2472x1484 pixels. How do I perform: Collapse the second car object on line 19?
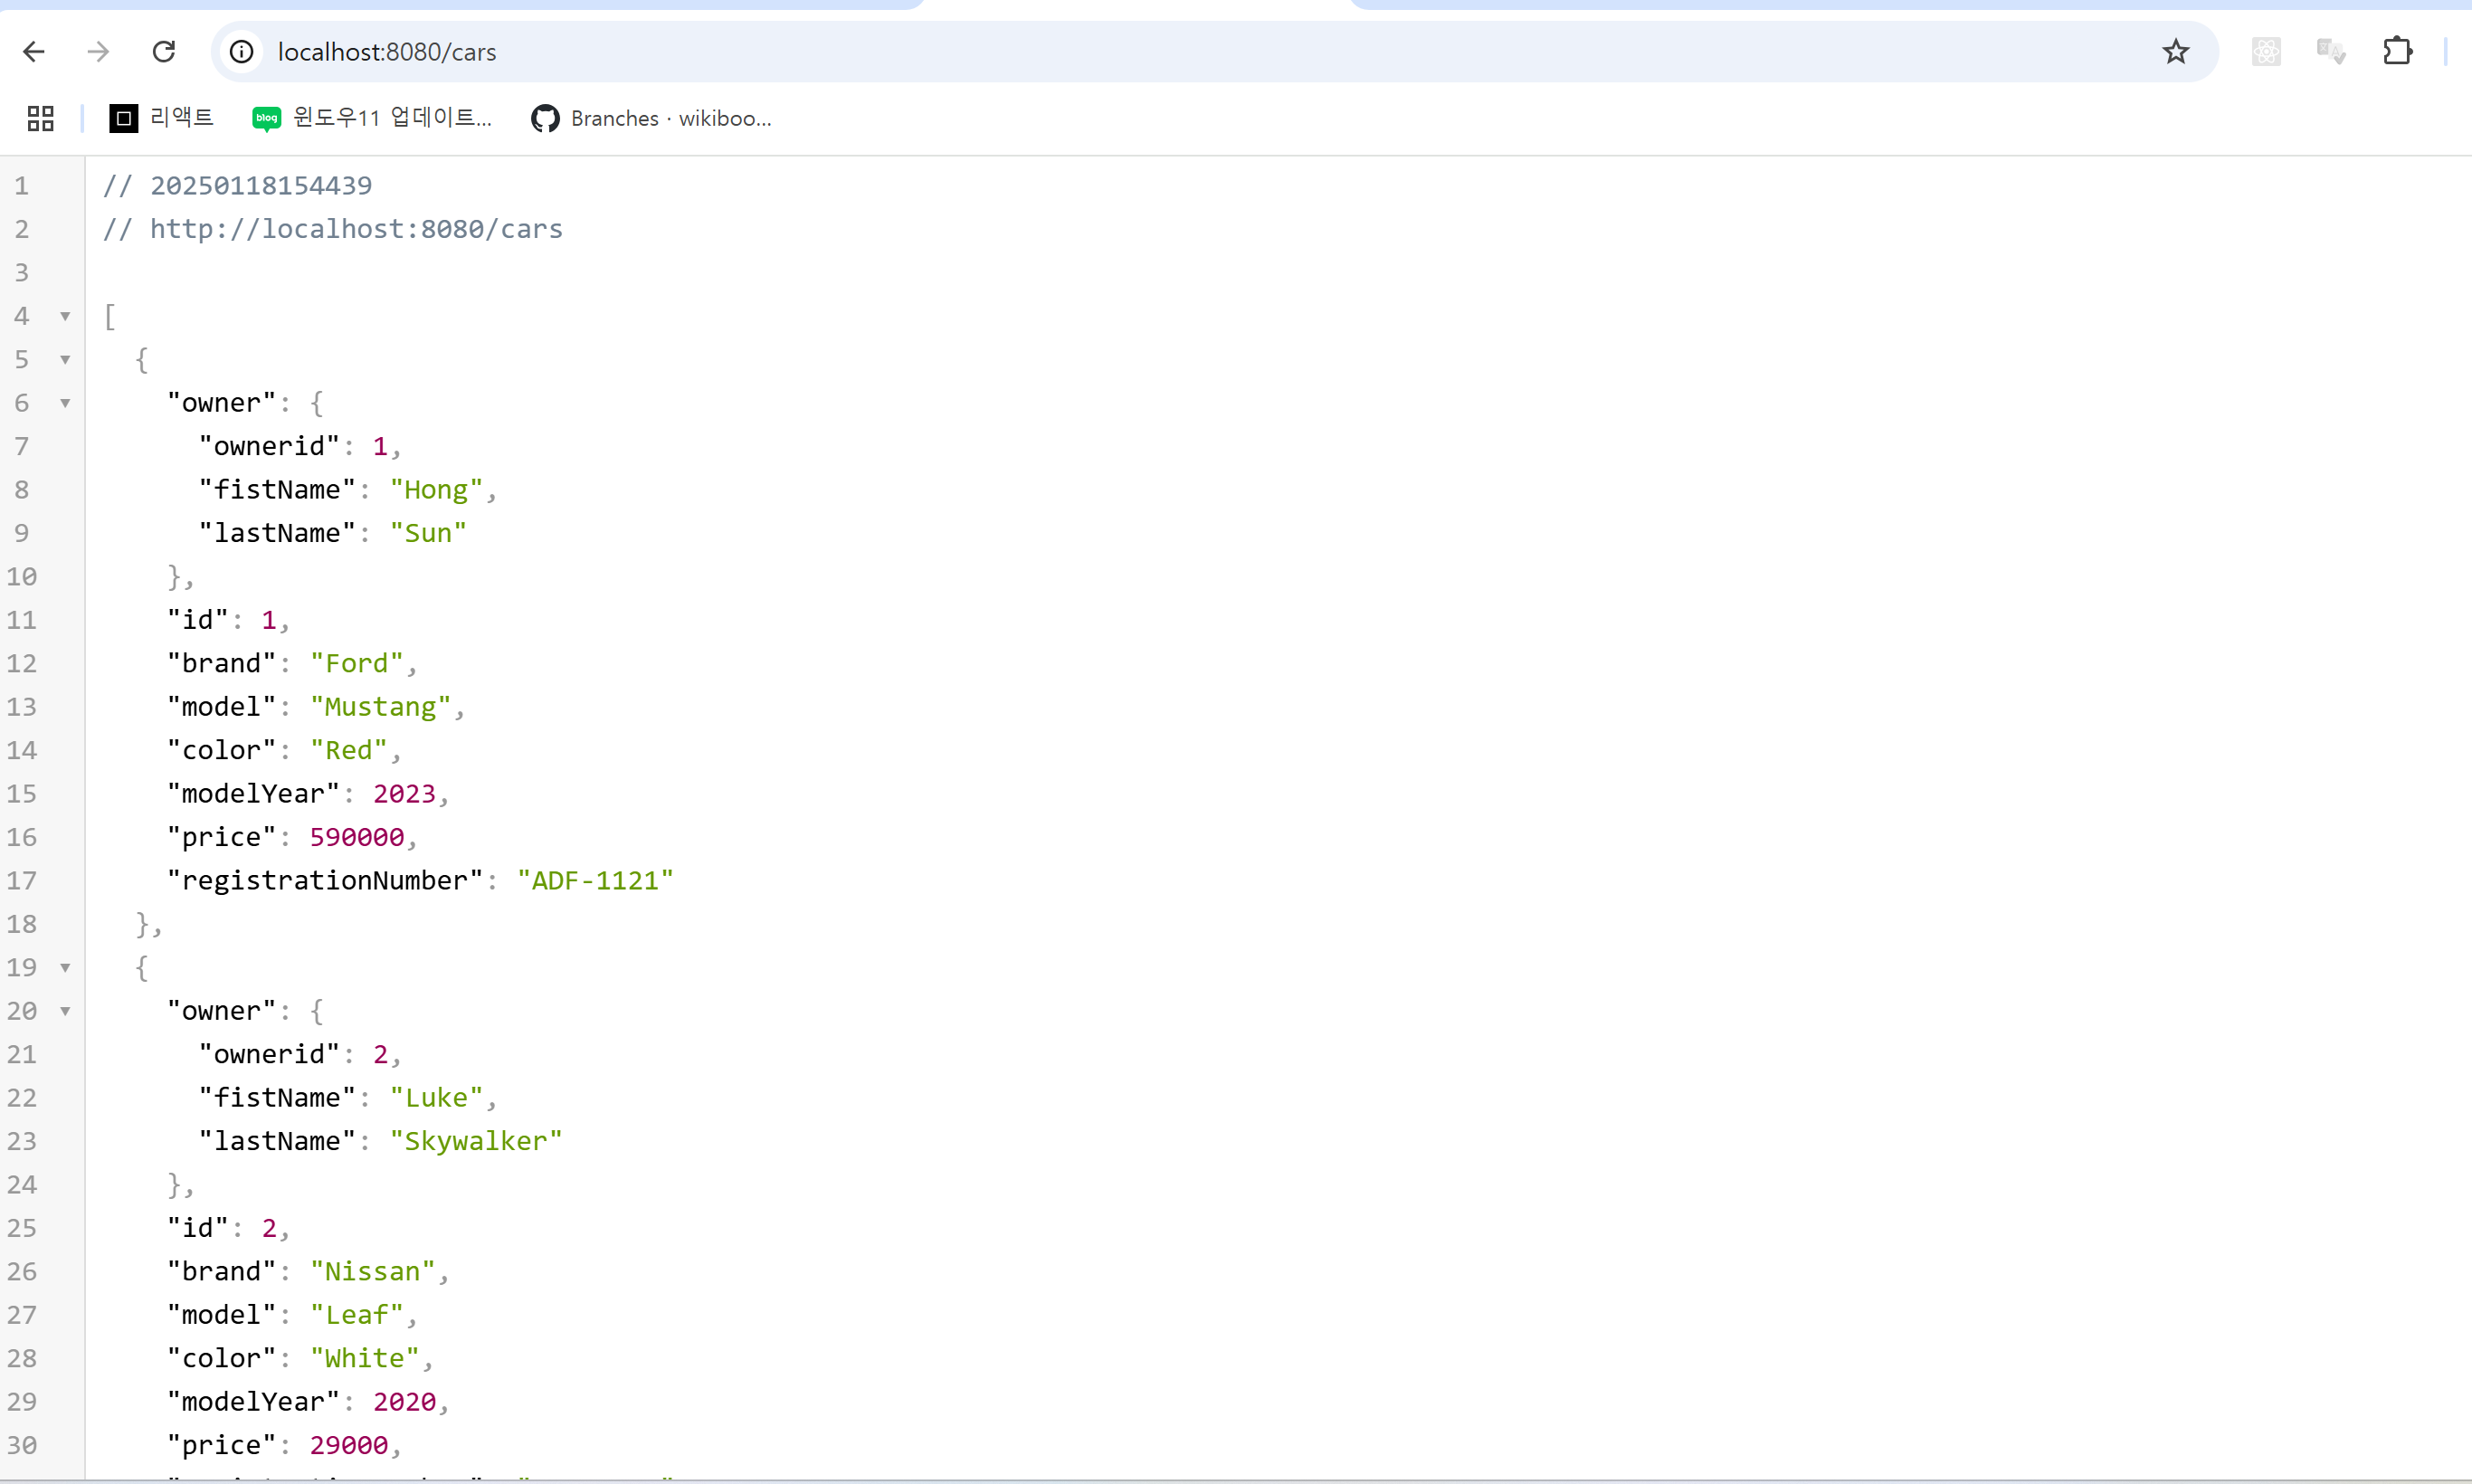pyautogui.click(x=65, y=968)
